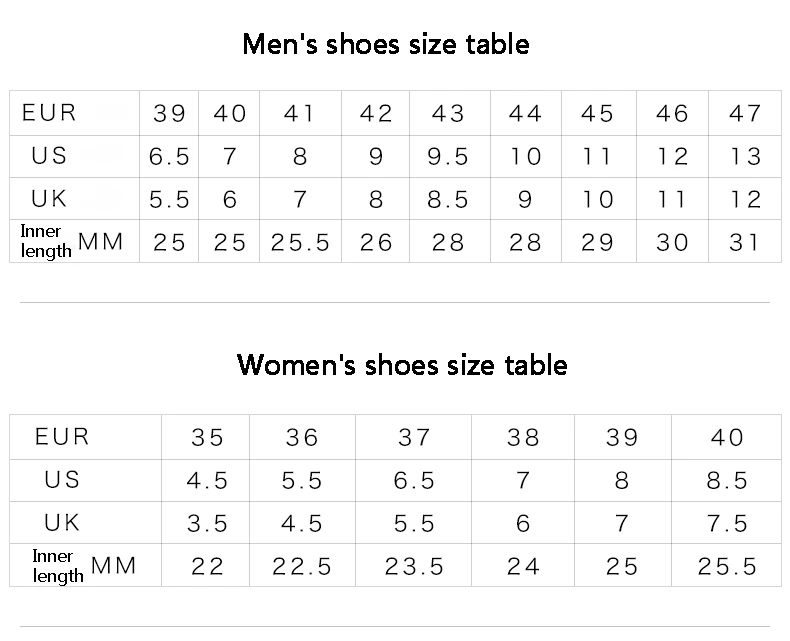Click the women's inner length value 22
790x641 pixels.
click(x=207, y=567)
